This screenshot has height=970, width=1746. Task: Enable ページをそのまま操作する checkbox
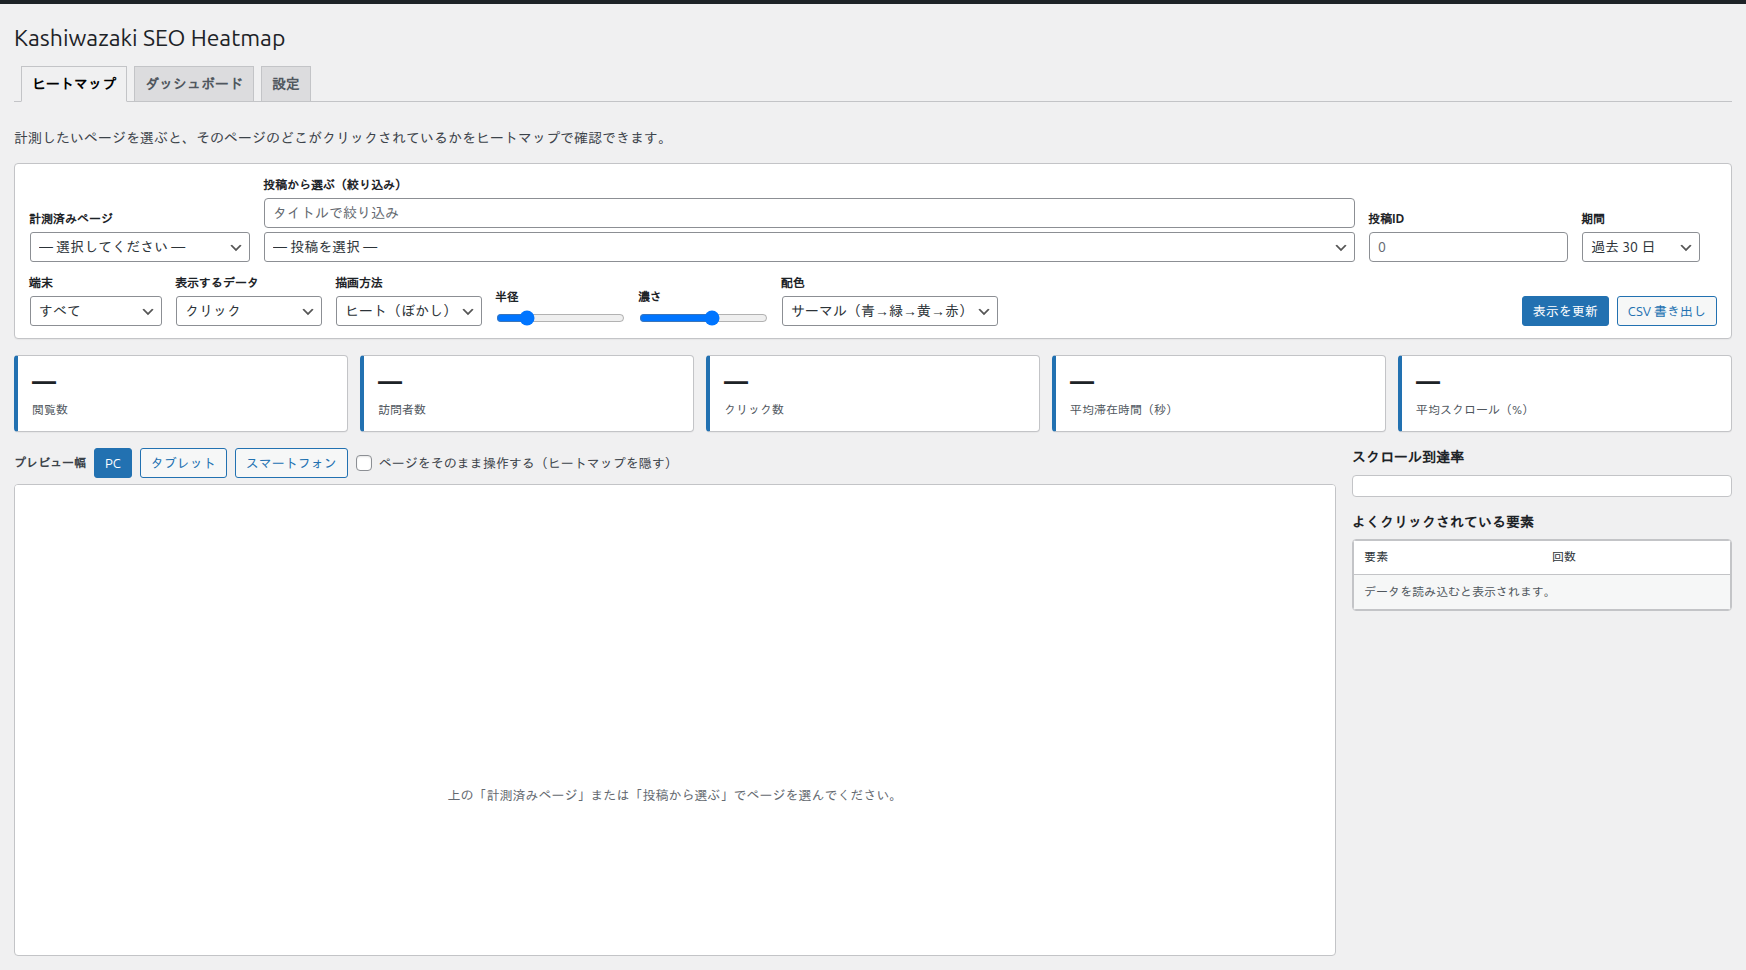click(x=364, y=463)
